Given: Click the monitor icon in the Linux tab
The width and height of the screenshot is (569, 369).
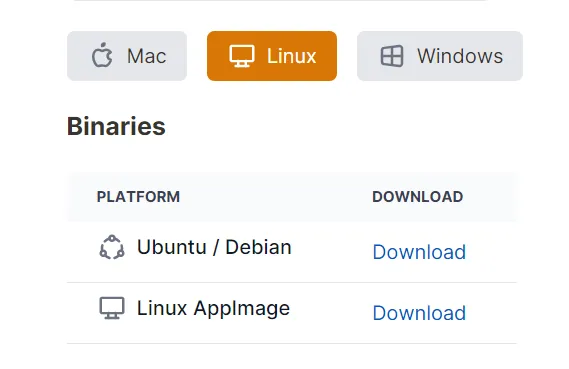Looking at the screenshot, I should (242, 56).
